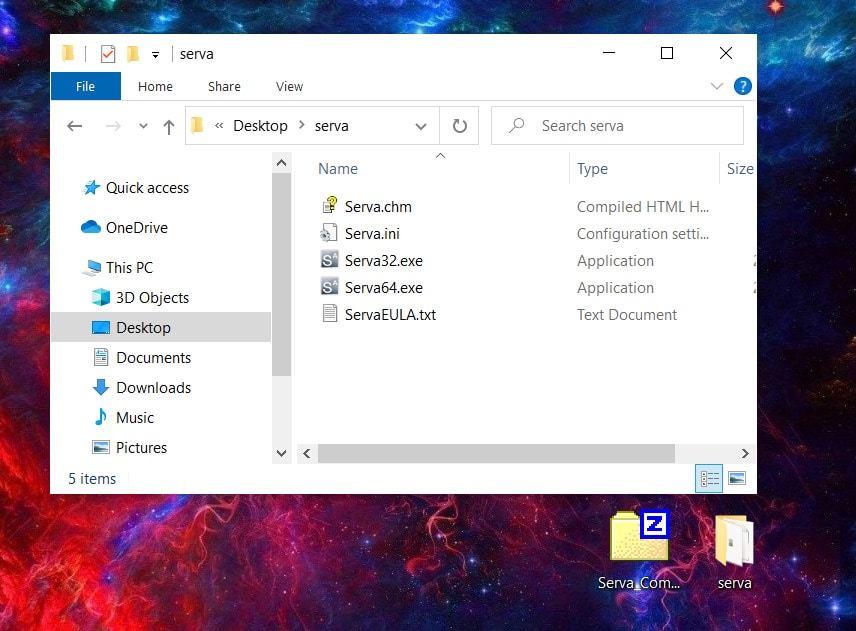Click the 'Compiled HTML H...' type cell

coord(643,206)
